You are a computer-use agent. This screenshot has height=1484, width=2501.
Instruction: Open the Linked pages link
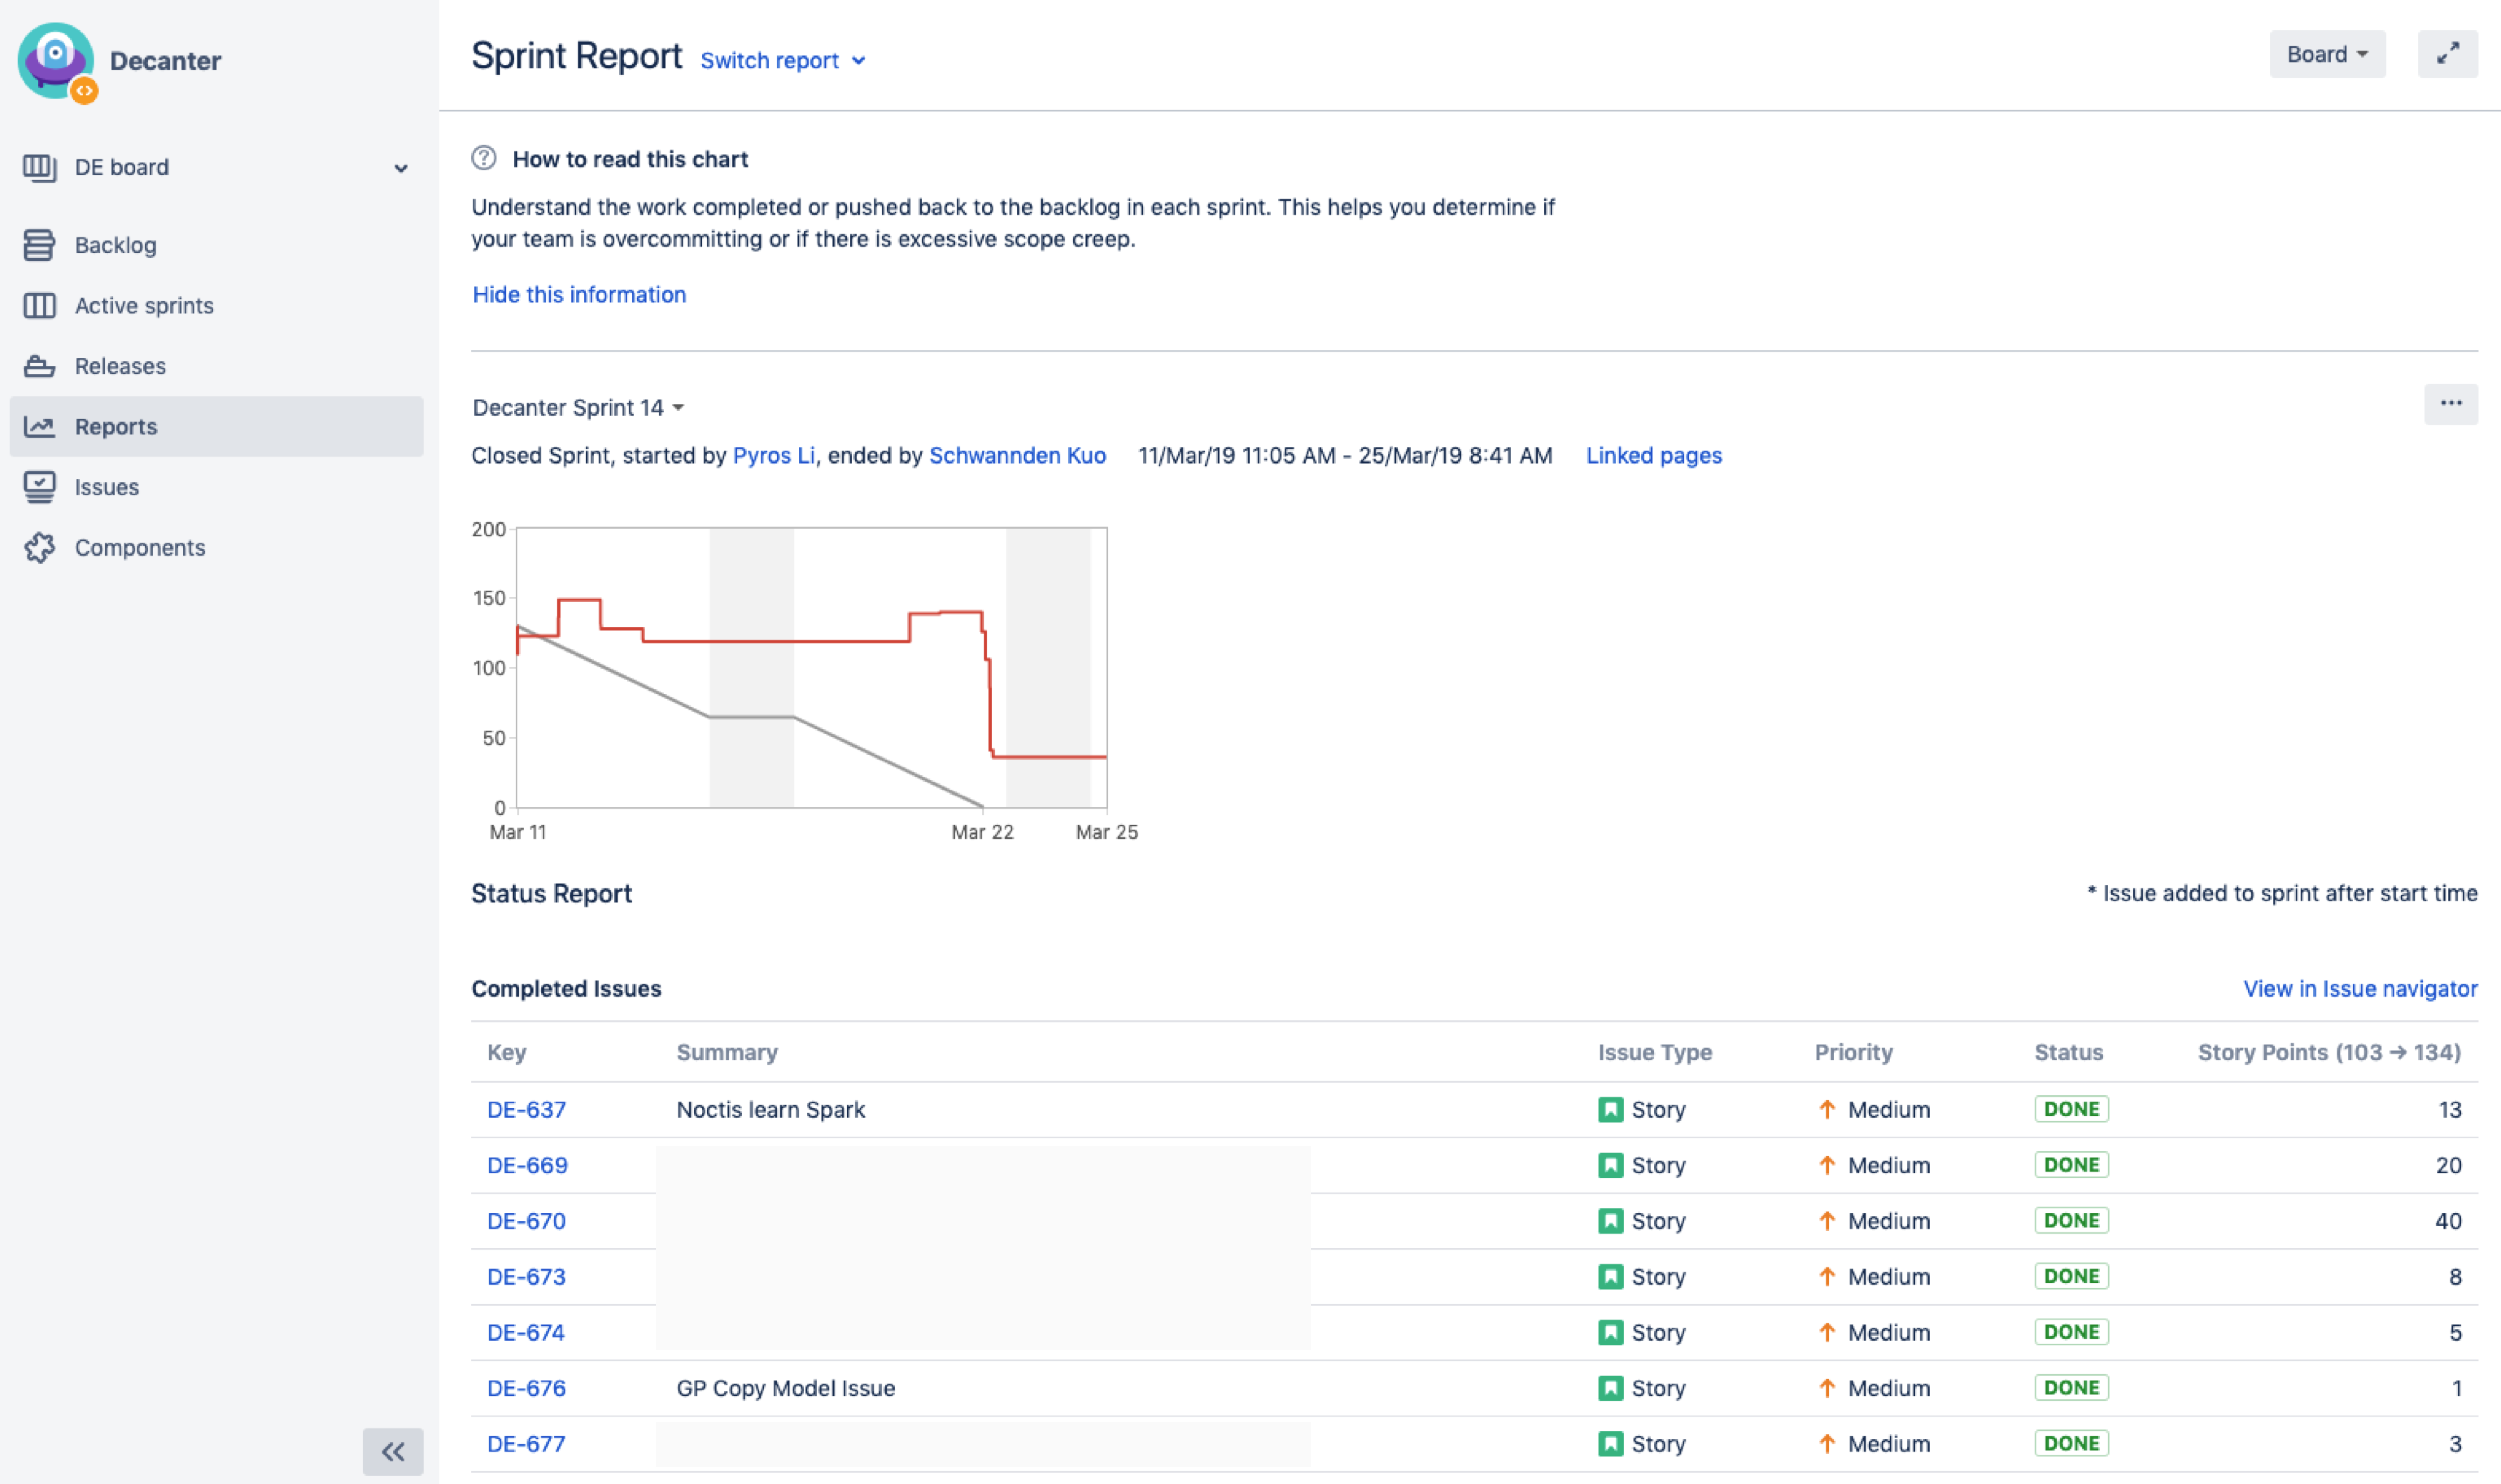point(1653,456)
